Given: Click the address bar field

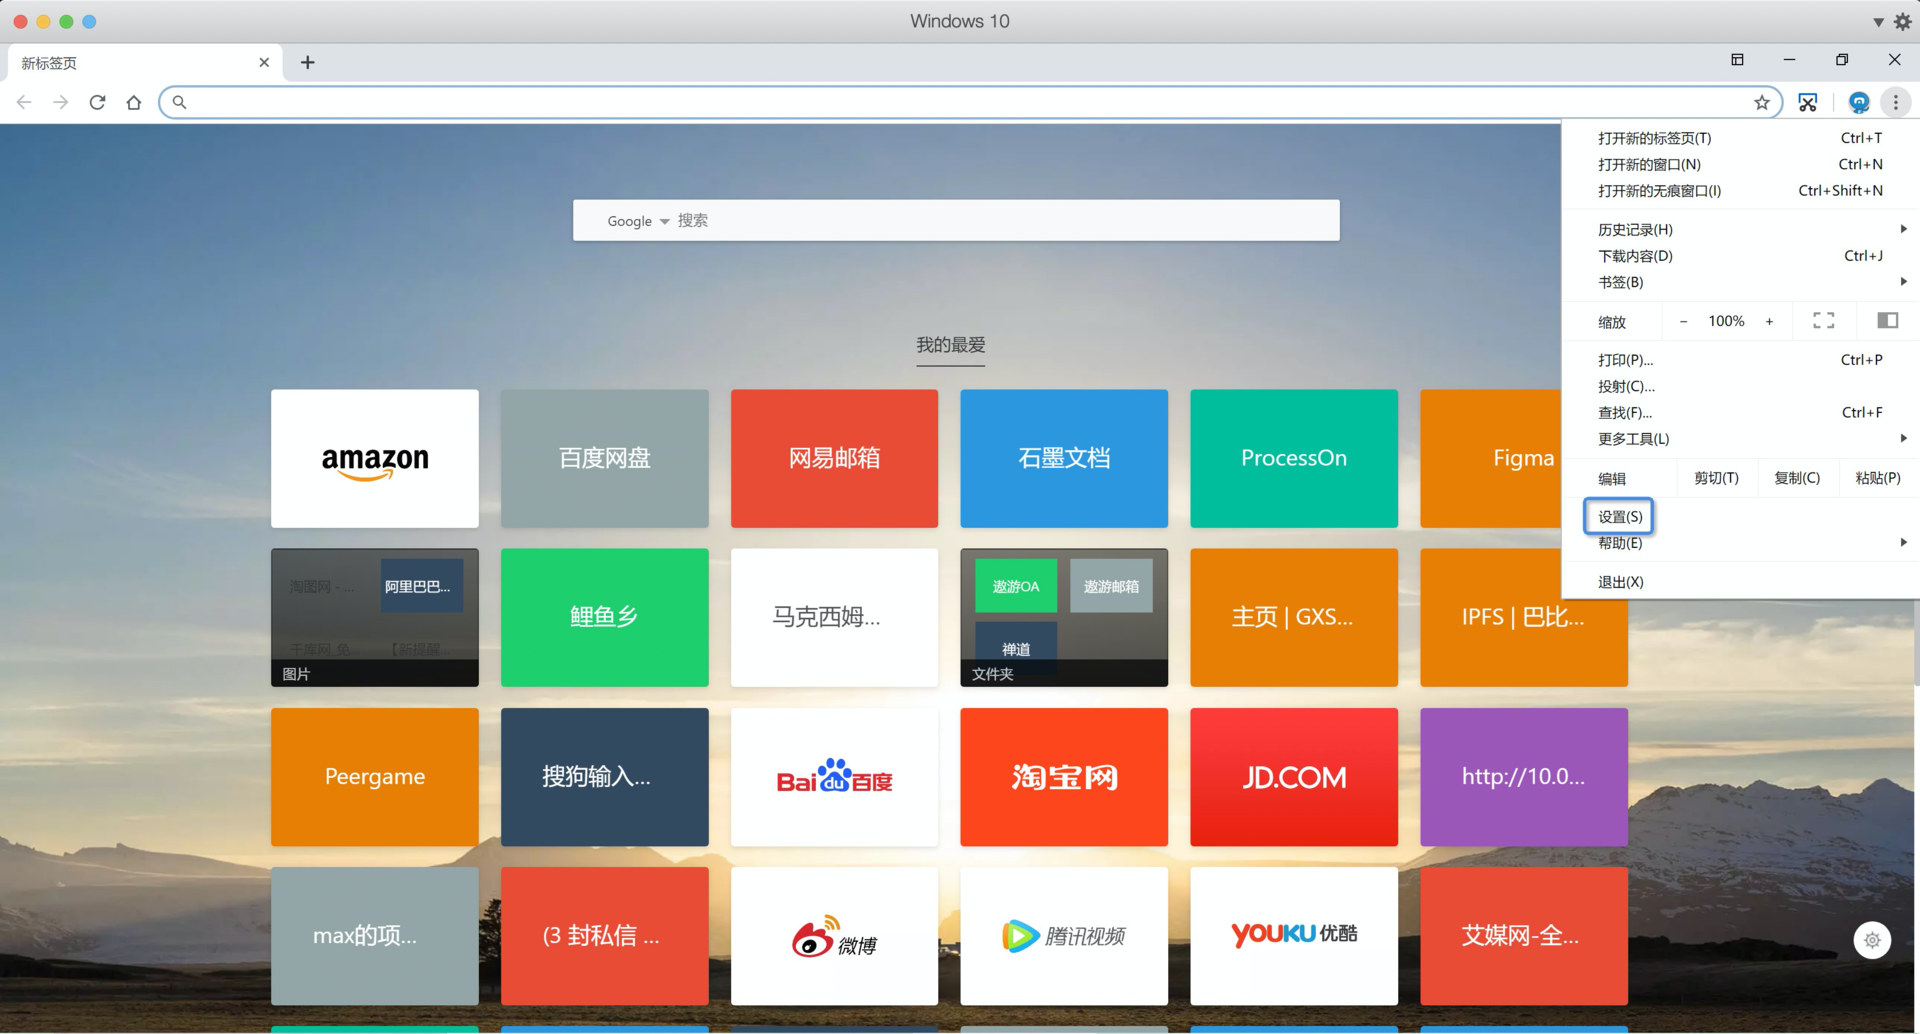Looking at the screenshot, I should tap(970, 102).
